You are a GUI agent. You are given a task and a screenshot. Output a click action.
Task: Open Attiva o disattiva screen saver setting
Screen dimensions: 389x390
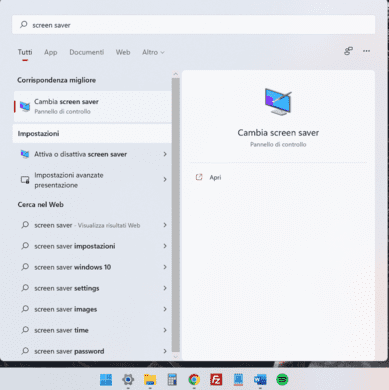(x=92, y=154)
